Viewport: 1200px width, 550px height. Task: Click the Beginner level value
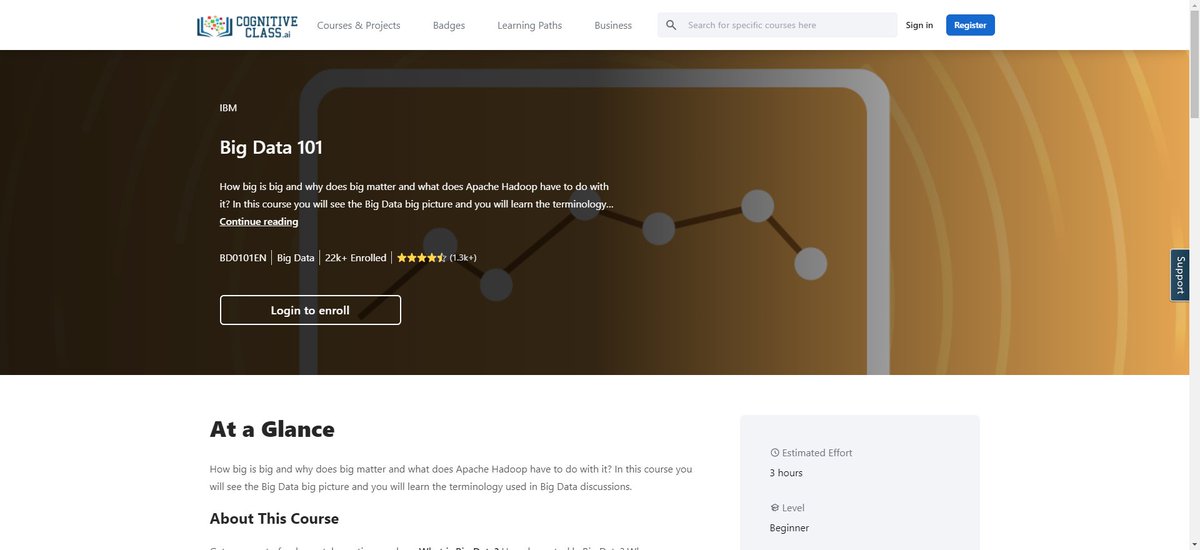pyautogui.click(x=789, y=528)
